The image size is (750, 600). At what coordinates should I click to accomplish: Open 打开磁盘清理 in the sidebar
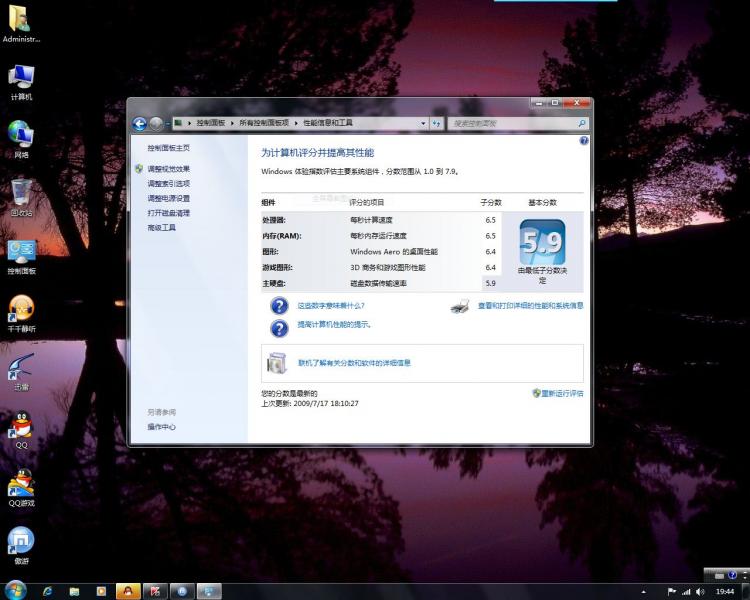pos(168,213)
